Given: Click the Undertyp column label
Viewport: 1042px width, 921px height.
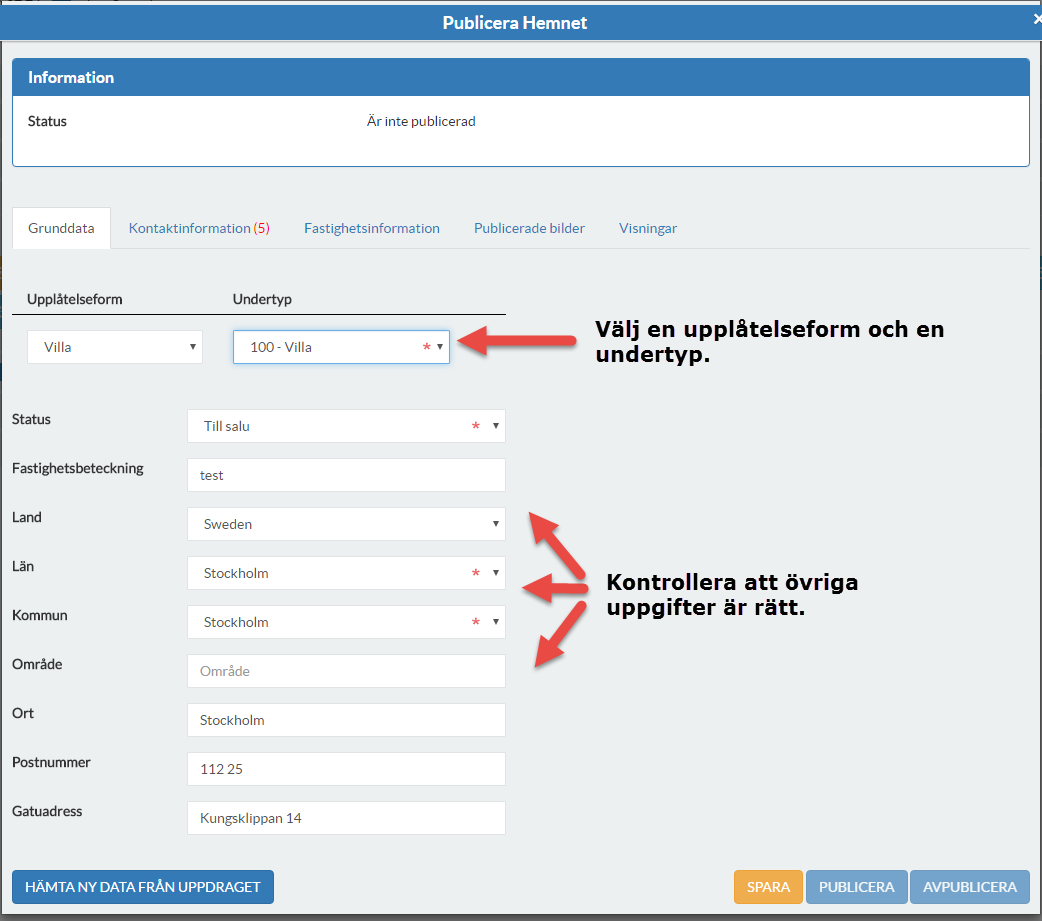Looking at the screenshot, I should pos(262,299).
